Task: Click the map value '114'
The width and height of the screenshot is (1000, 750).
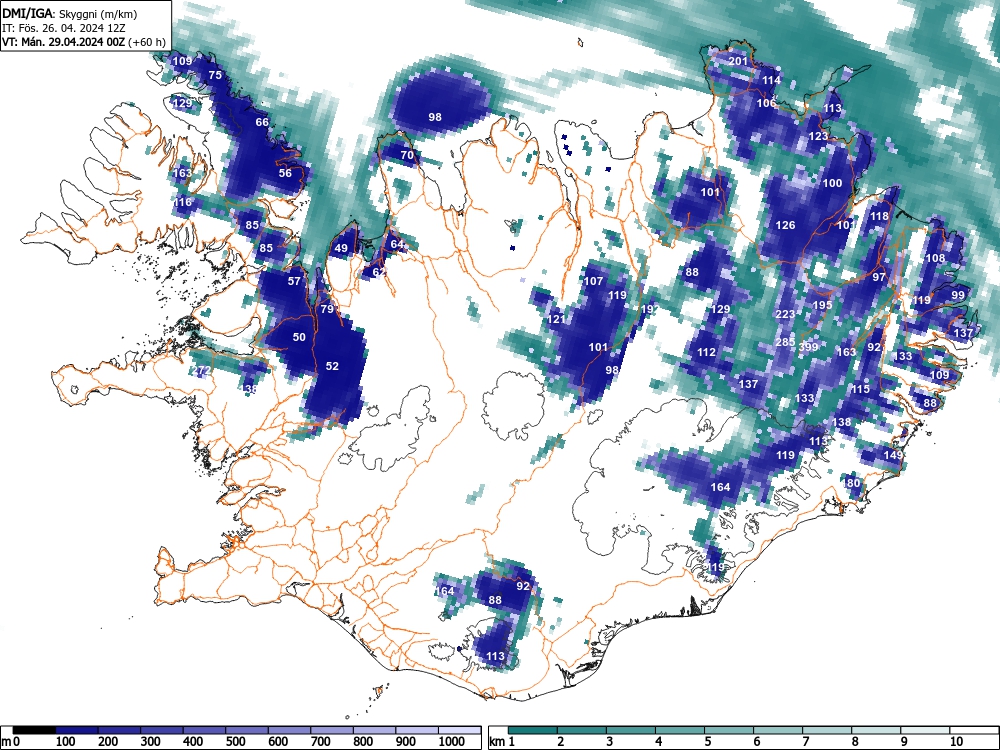Action: 771,80
